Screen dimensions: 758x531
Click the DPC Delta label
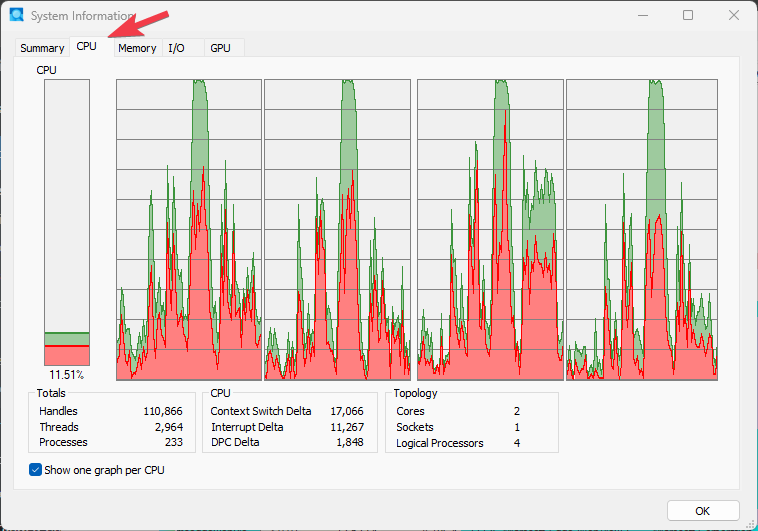235,442
